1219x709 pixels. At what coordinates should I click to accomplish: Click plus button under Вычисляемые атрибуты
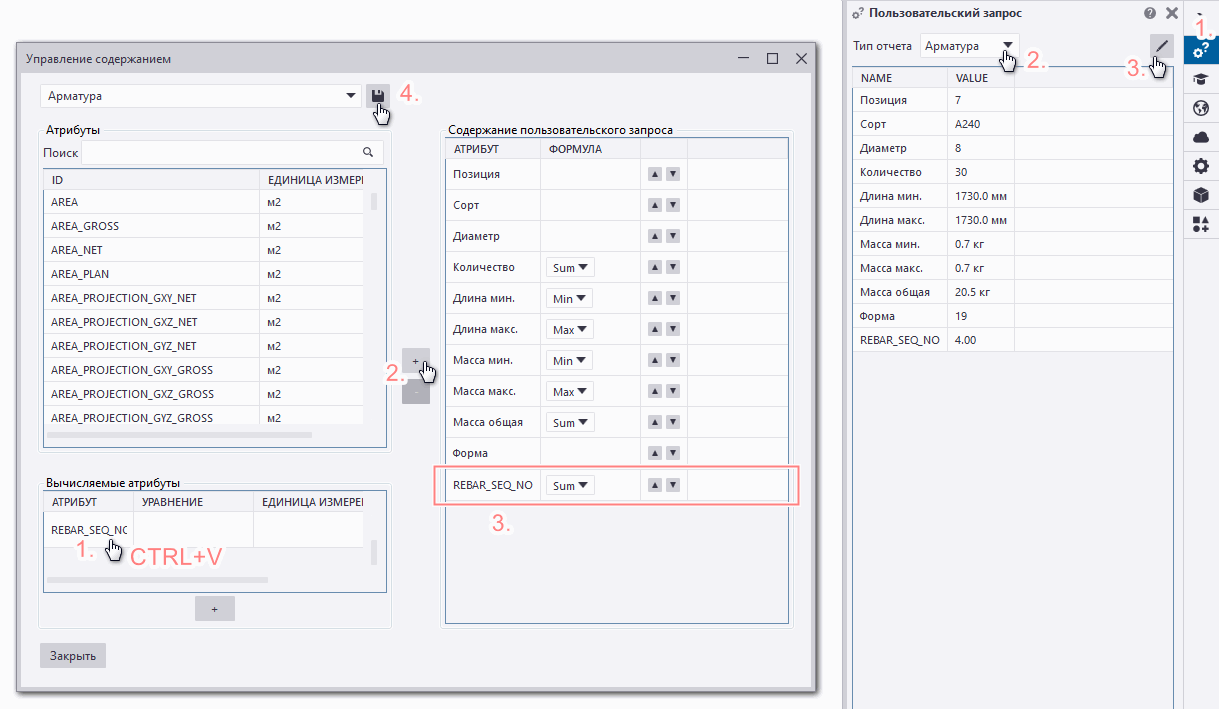pos(214,608)
